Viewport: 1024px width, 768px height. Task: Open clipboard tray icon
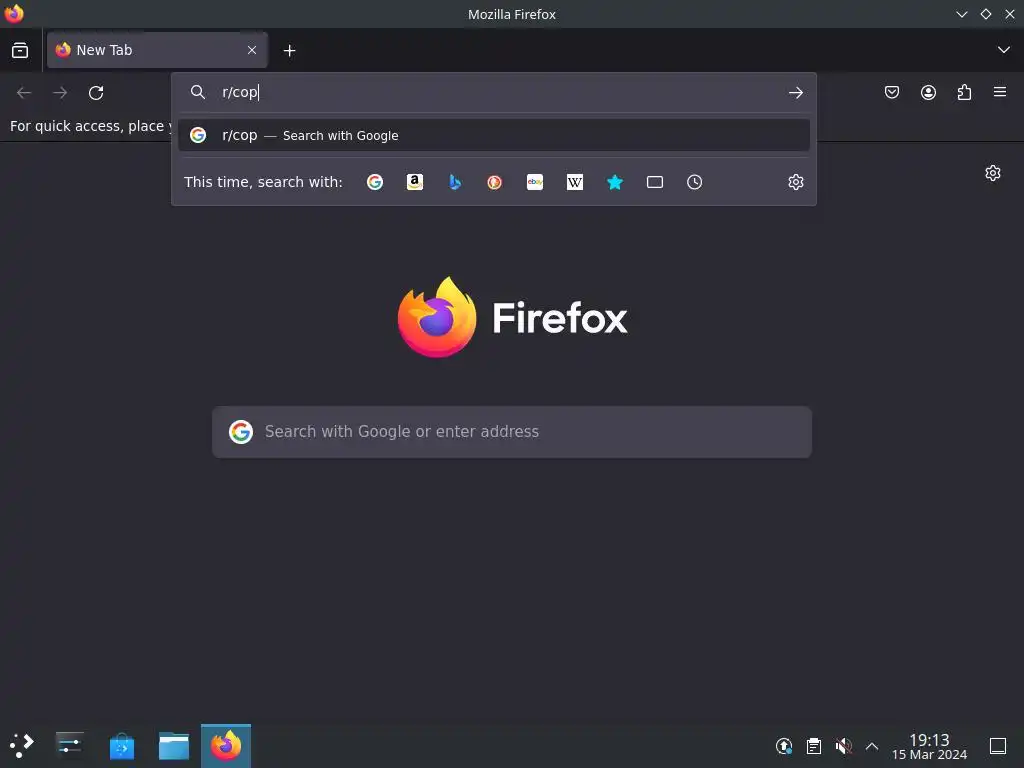(814, 746)
